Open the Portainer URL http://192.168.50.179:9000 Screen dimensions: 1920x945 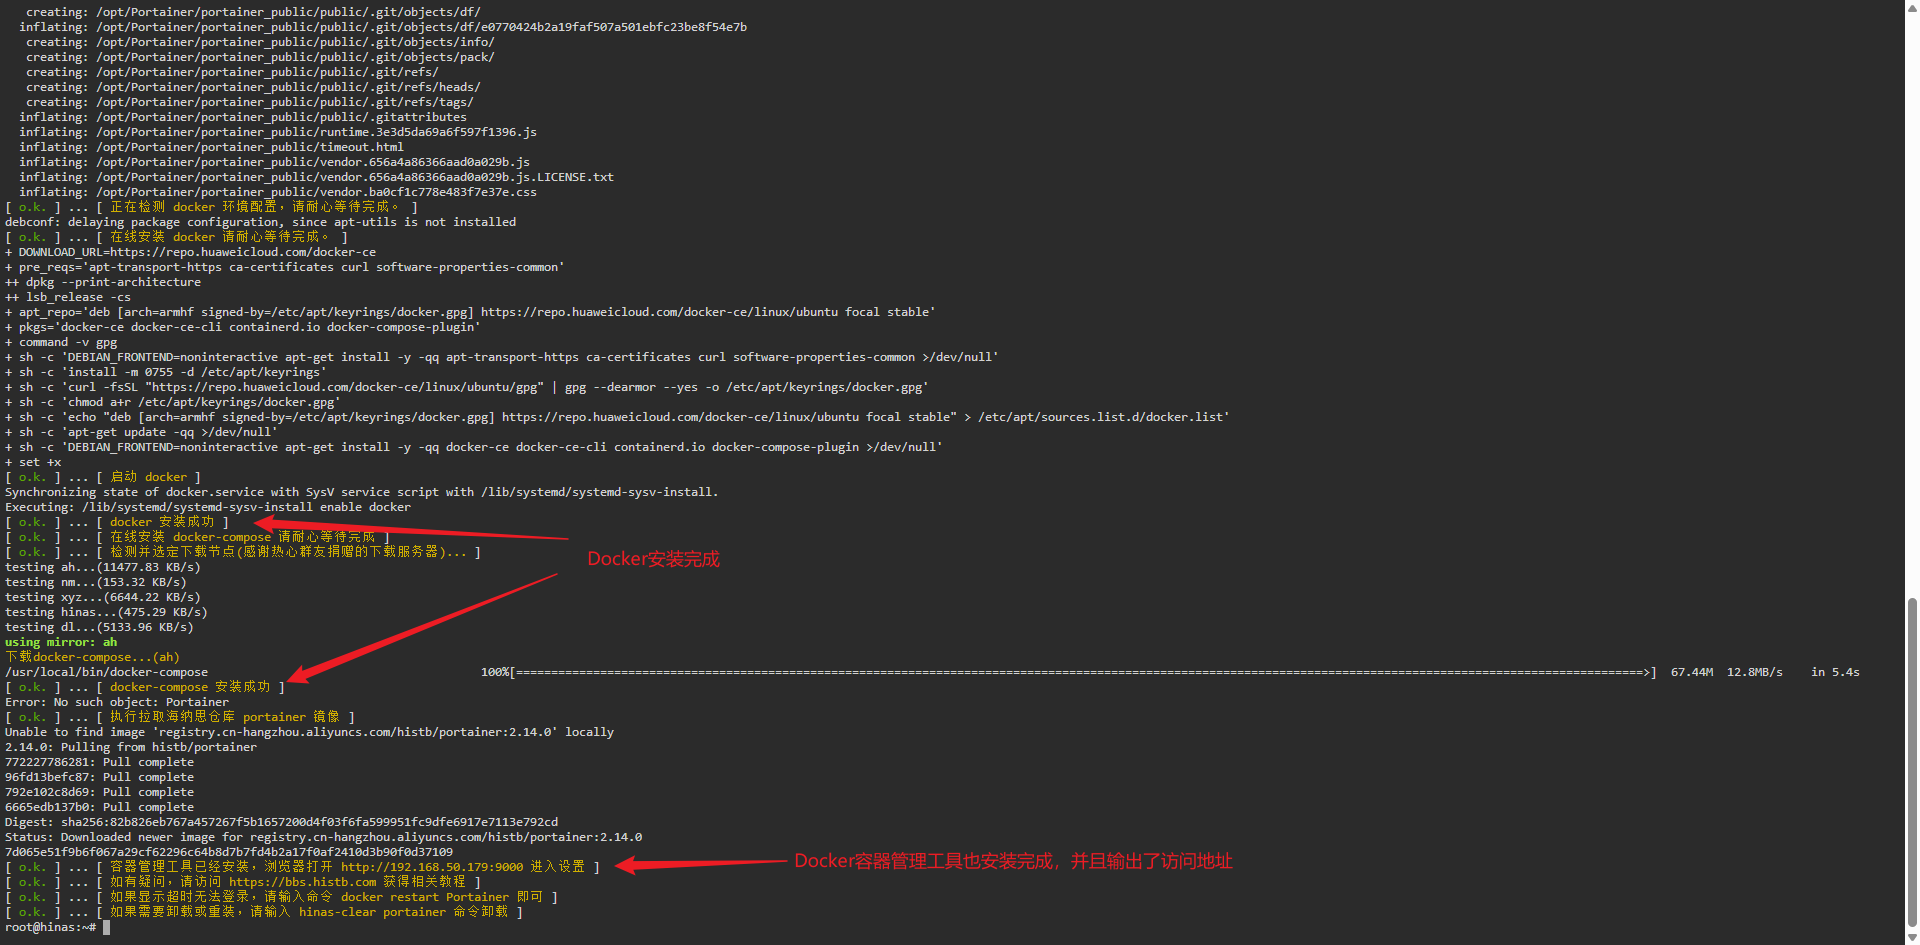[x=431, y=867]
